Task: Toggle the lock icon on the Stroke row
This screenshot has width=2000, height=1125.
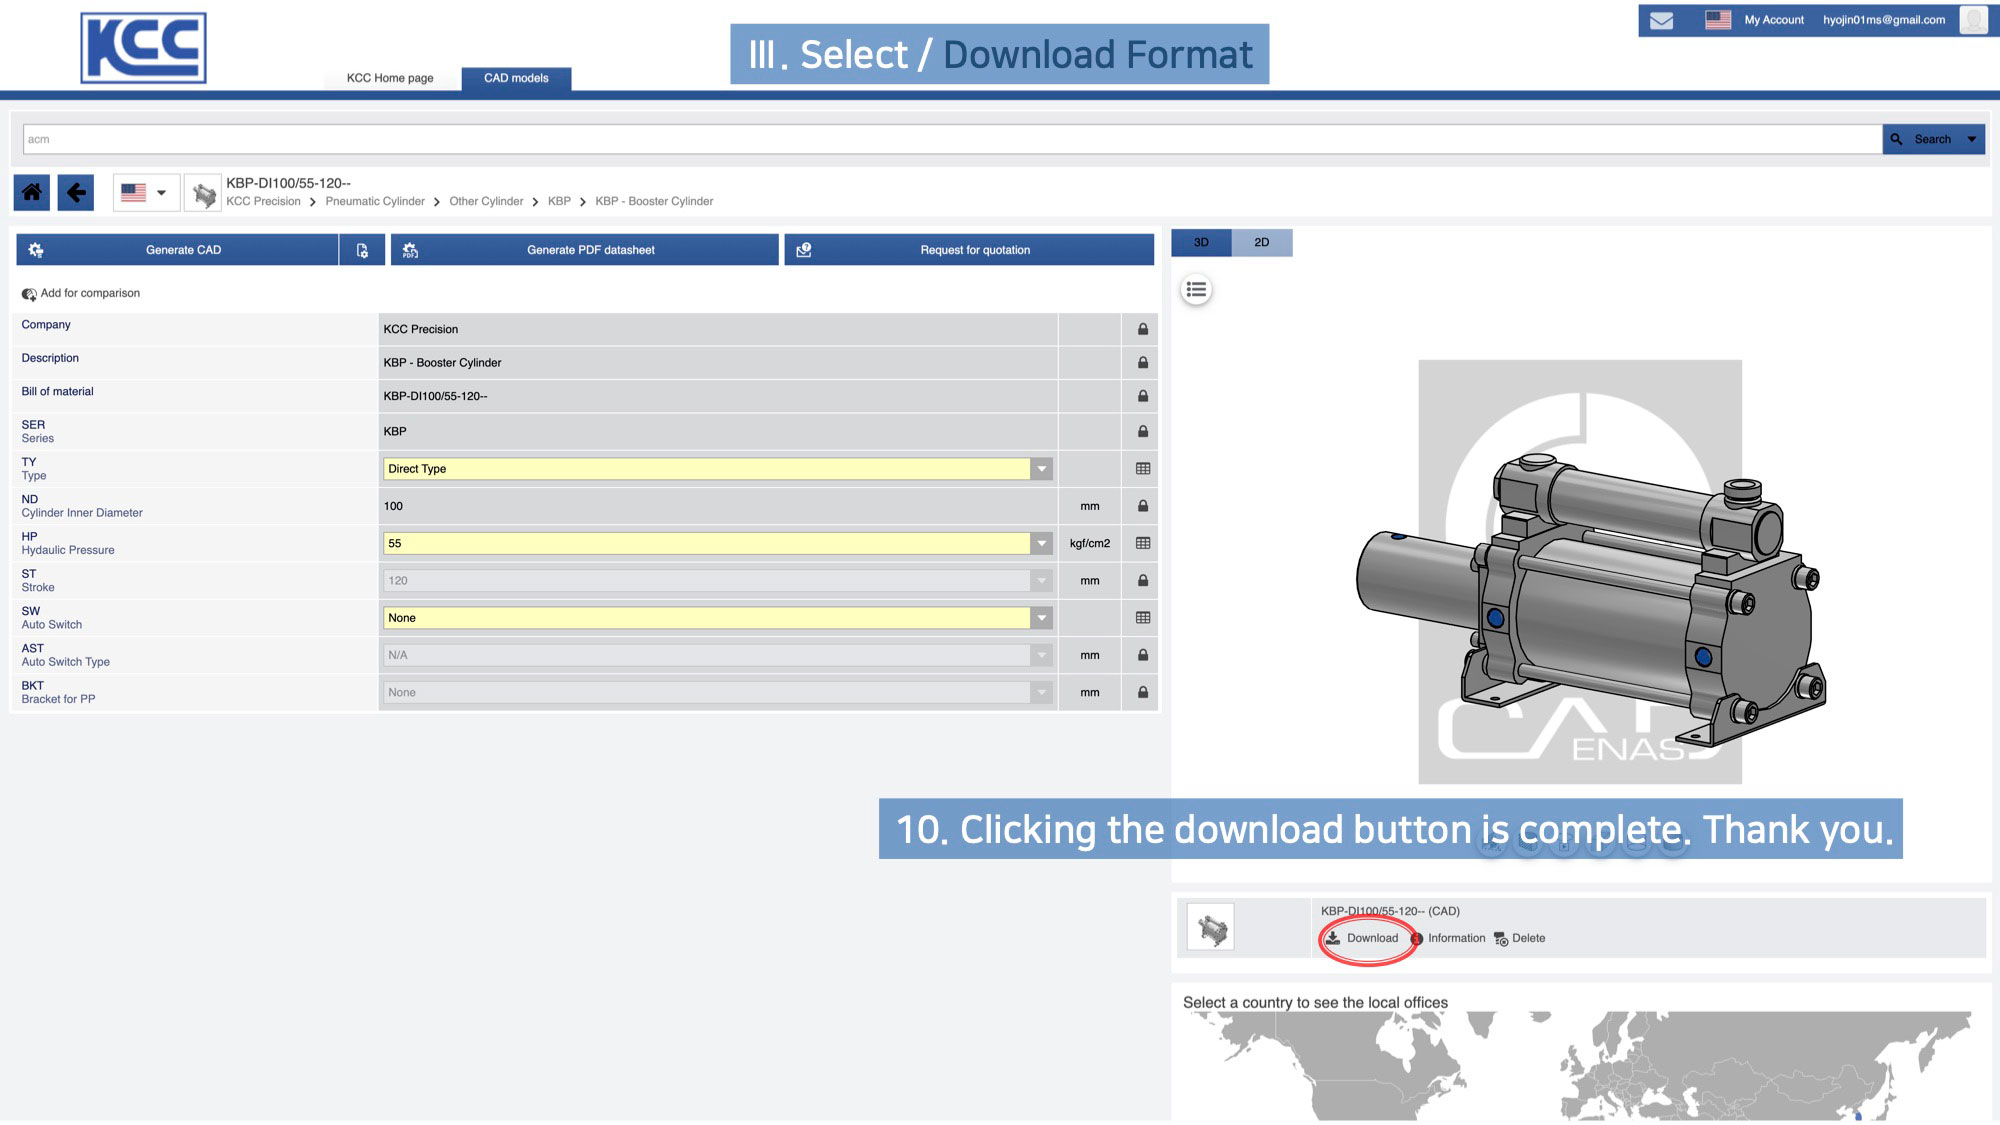Action: [x=1141, y=580]
